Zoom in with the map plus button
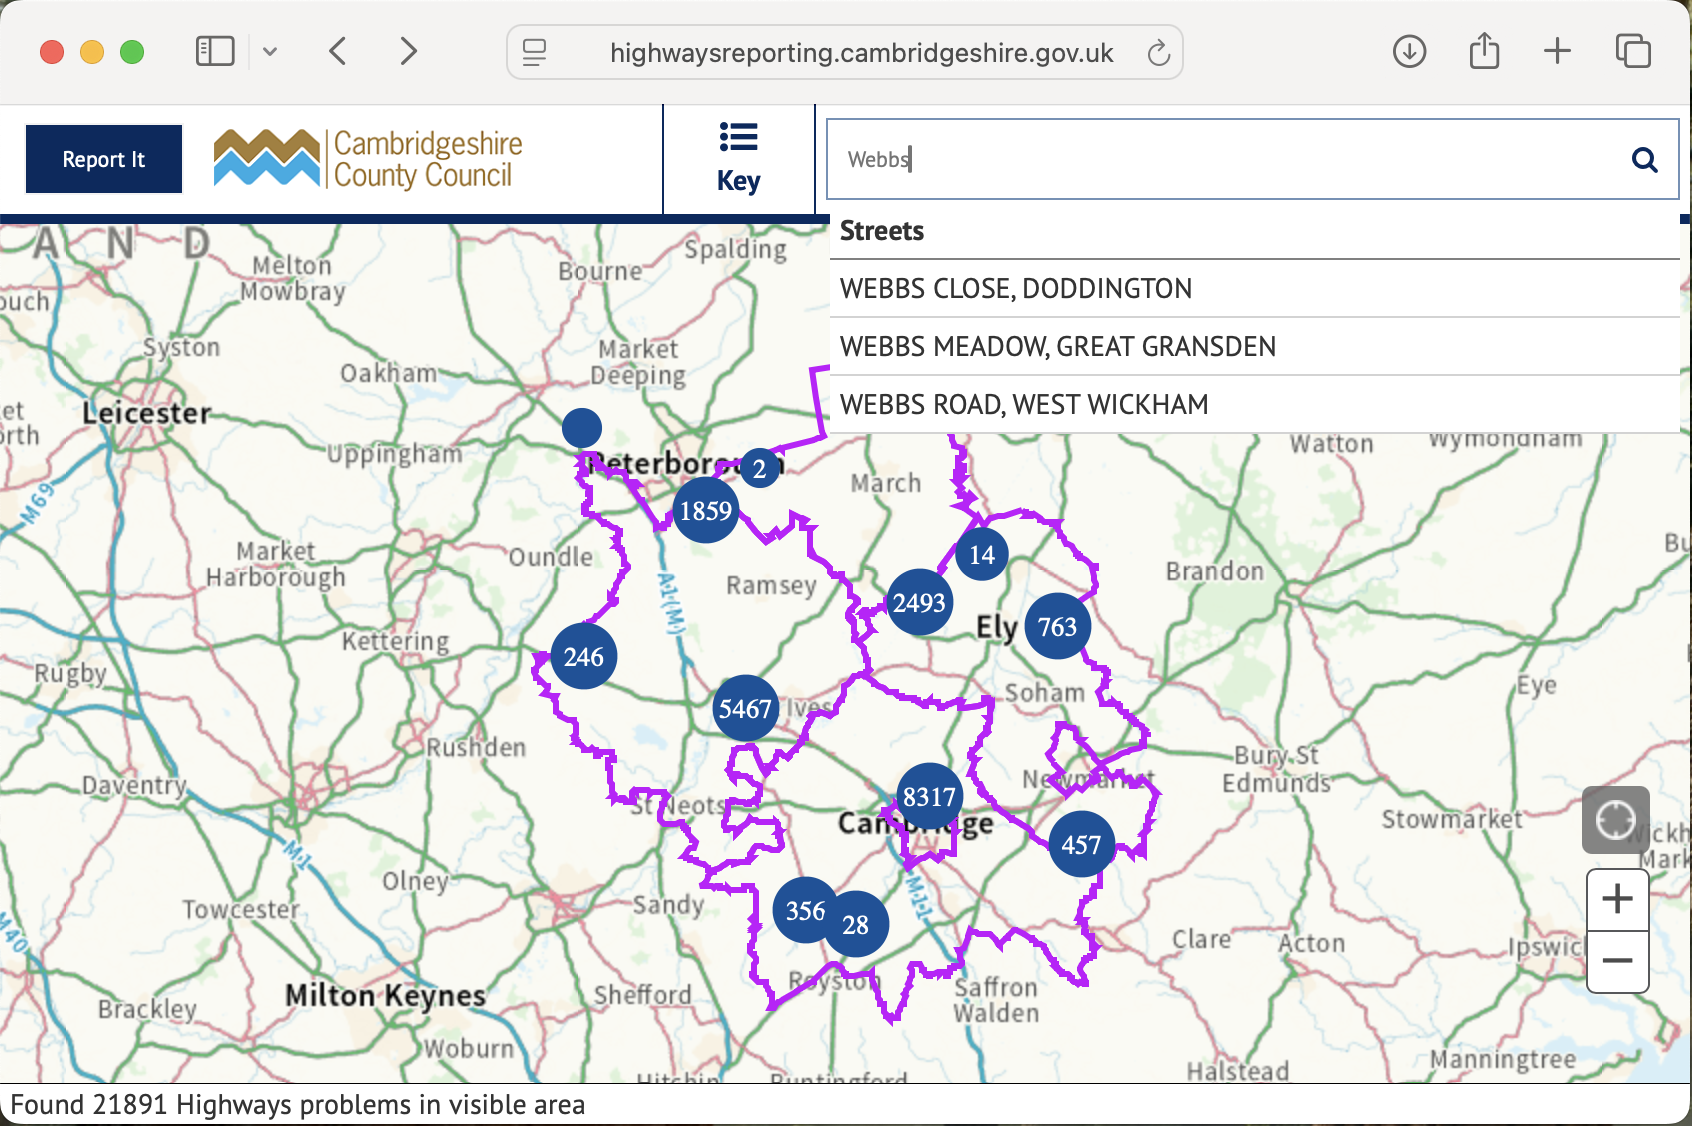Viewport: 1692px width, 1126px height. 1617,899
